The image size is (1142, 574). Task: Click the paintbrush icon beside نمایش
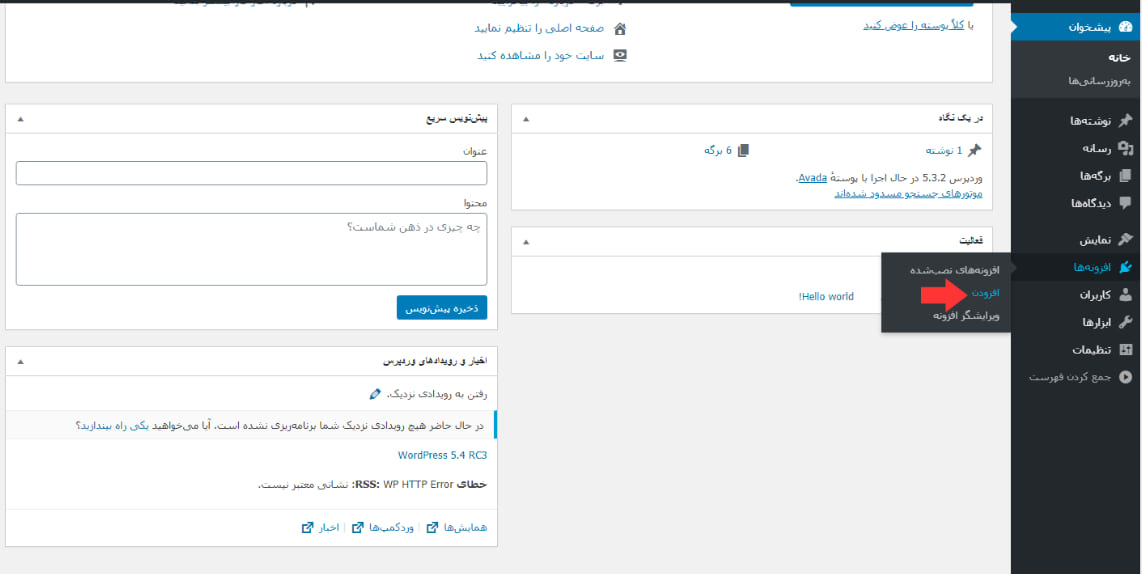1125,240
